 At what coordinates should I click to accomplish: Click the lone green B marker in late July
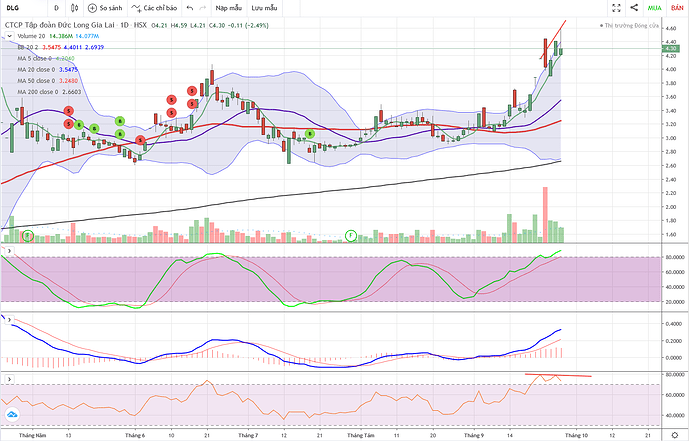coord(310,134)
